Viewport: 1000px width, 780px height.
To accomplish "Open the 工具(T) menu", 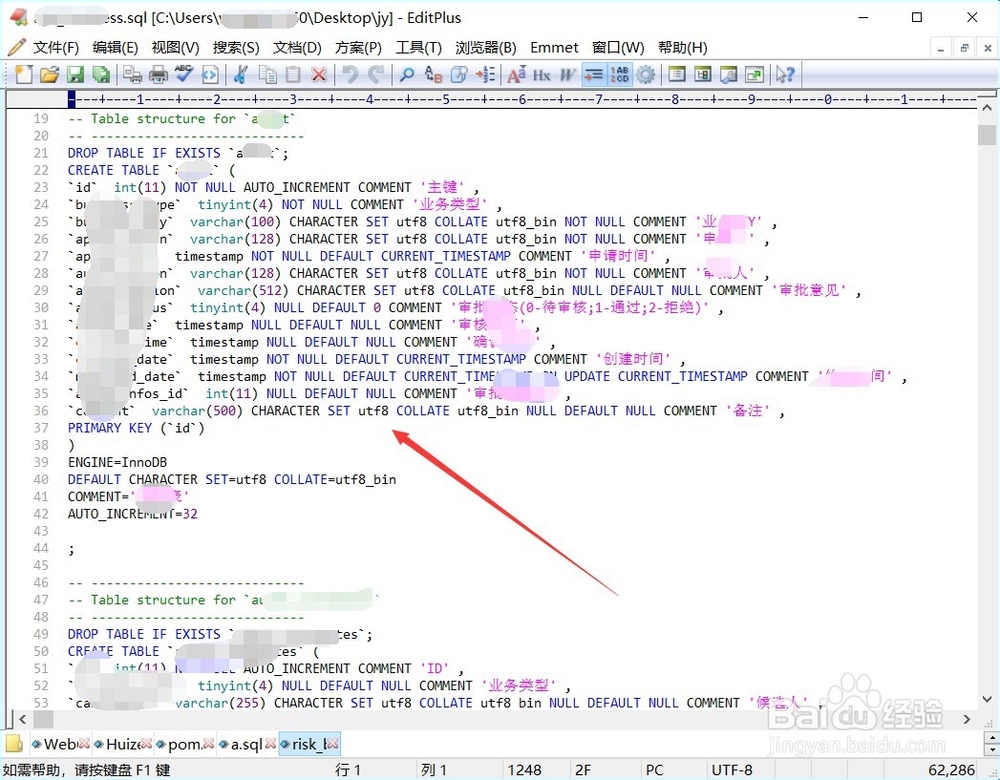I will point(418,48).
